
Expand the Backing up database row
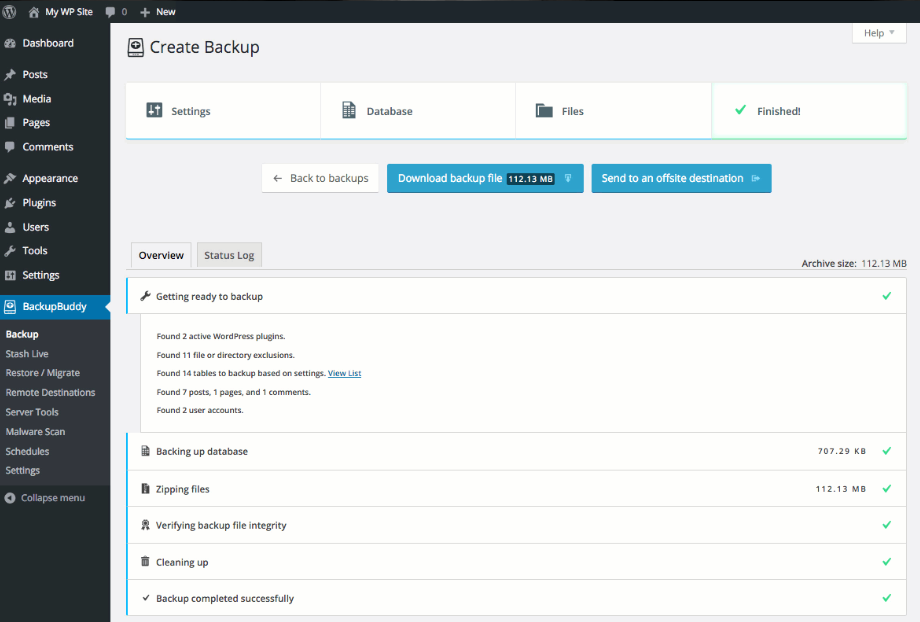pos(516,451)
